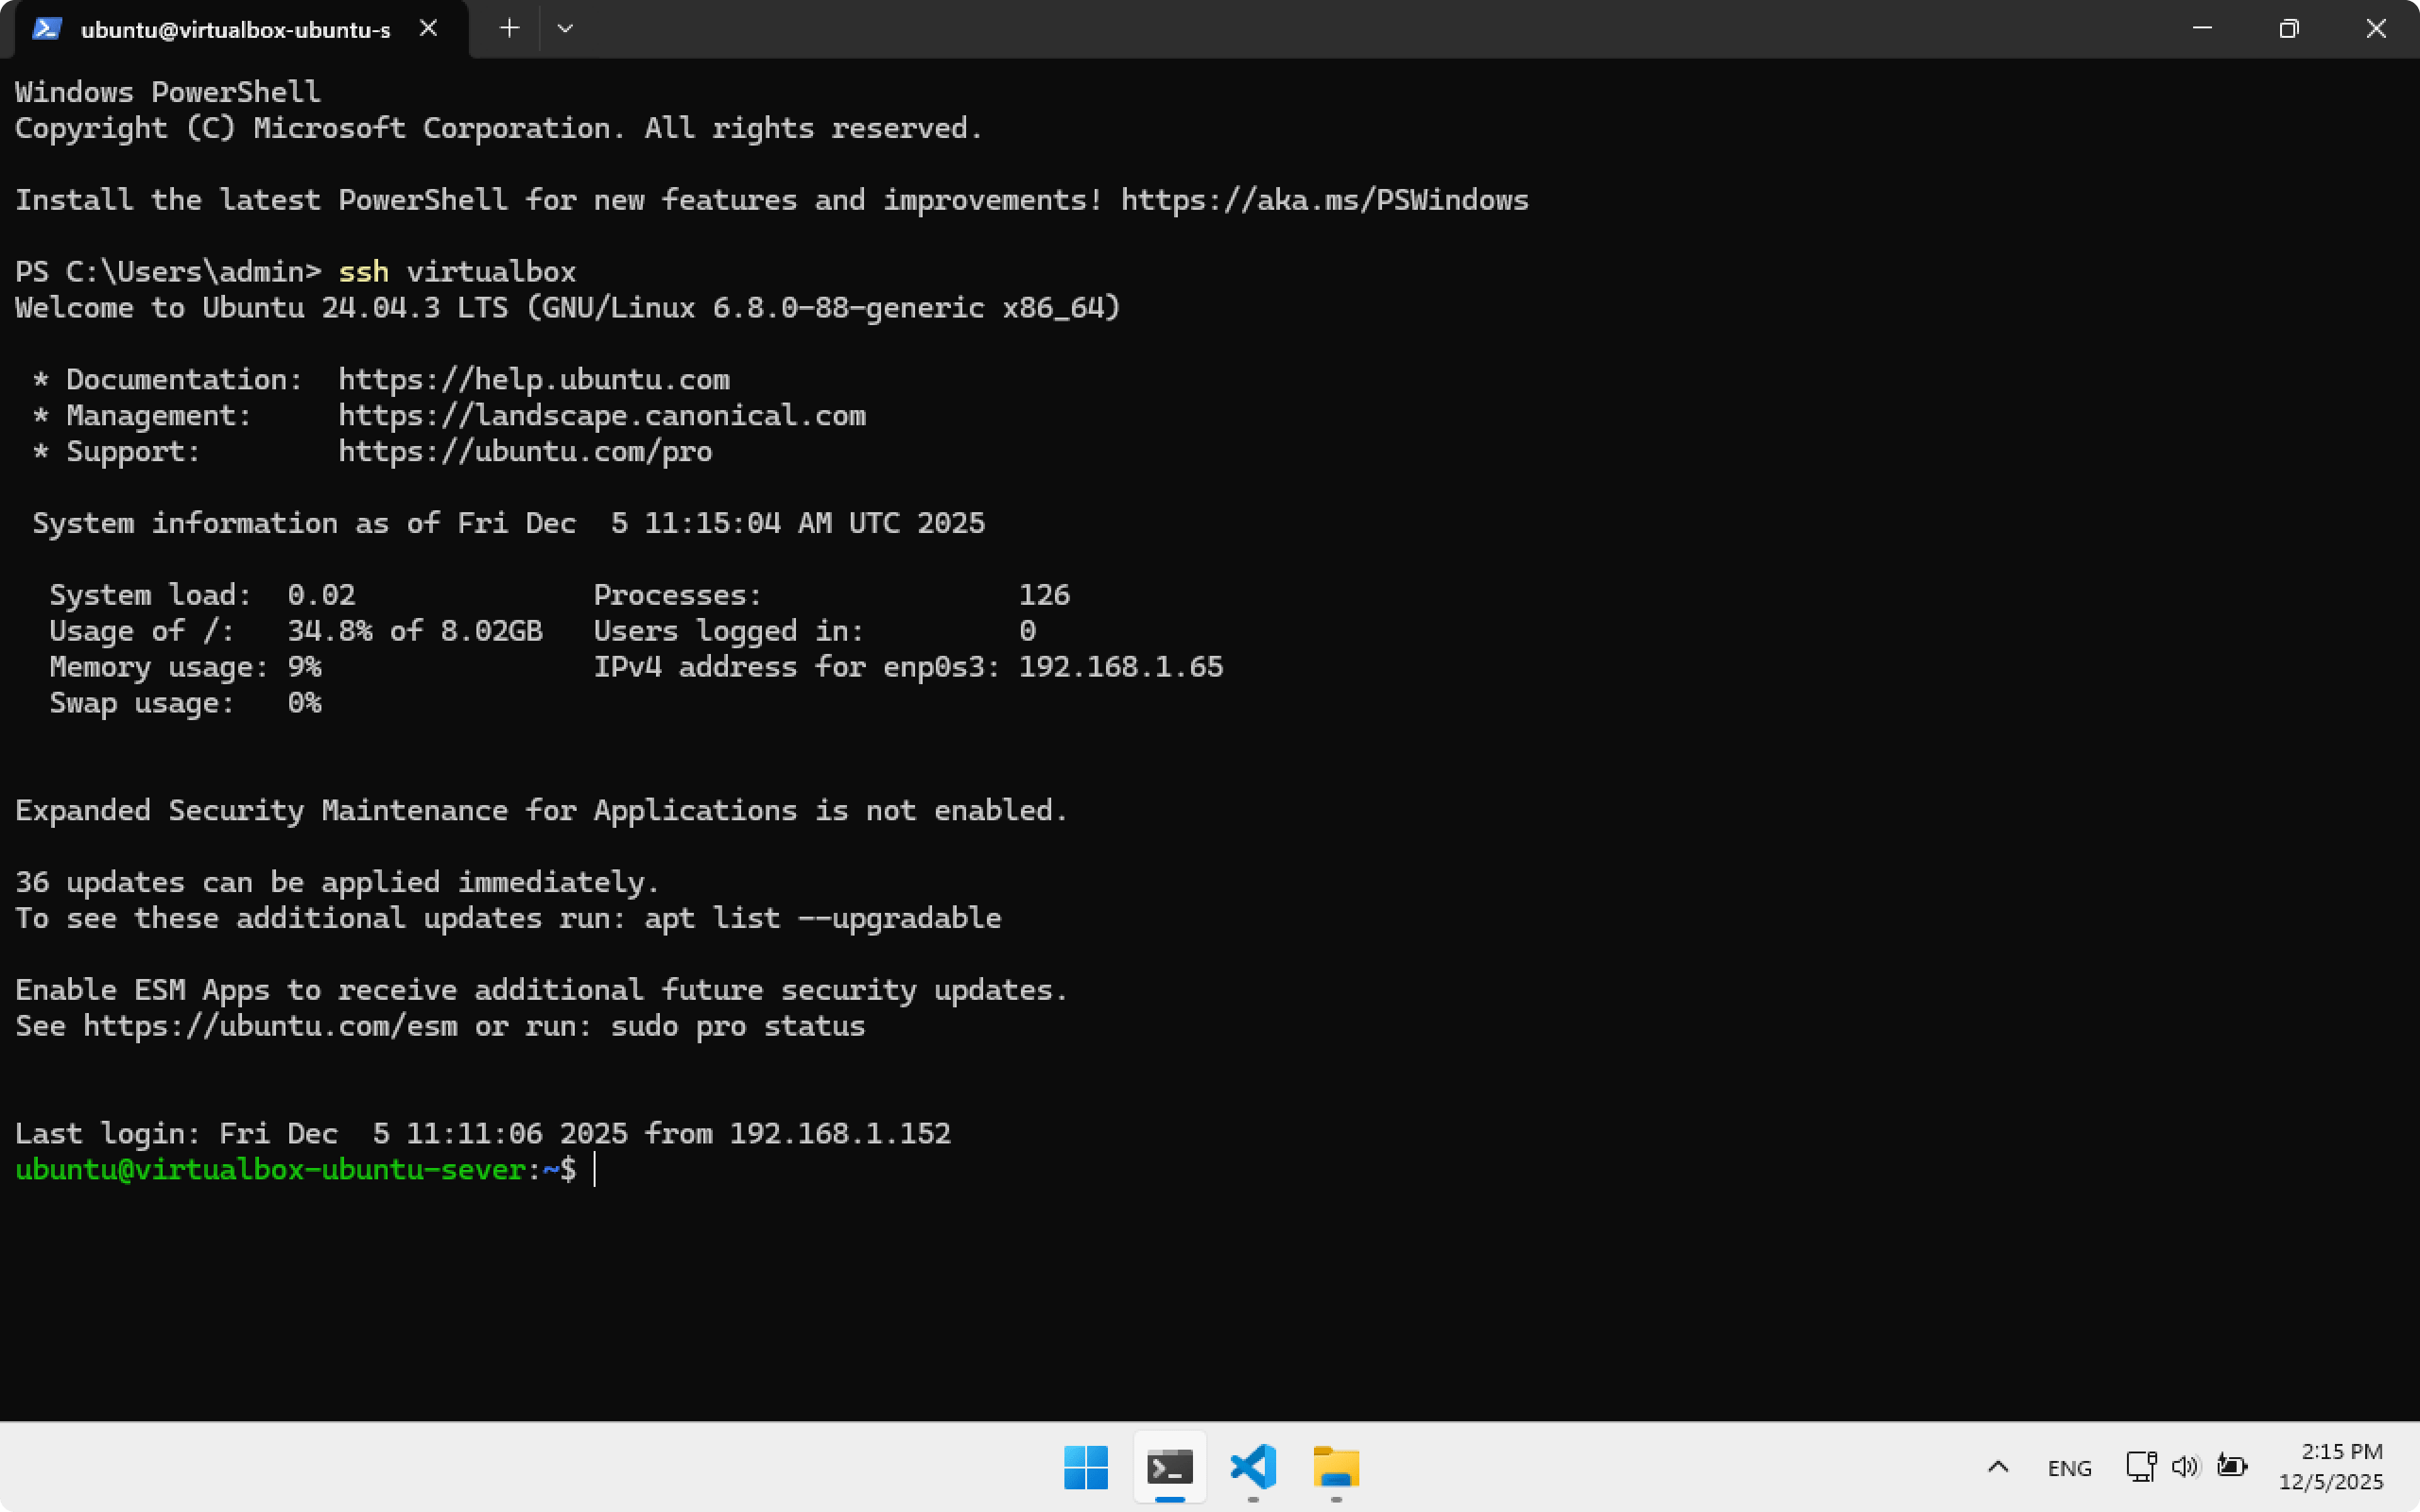Show hidden system tray icons

point(1997,1467)
